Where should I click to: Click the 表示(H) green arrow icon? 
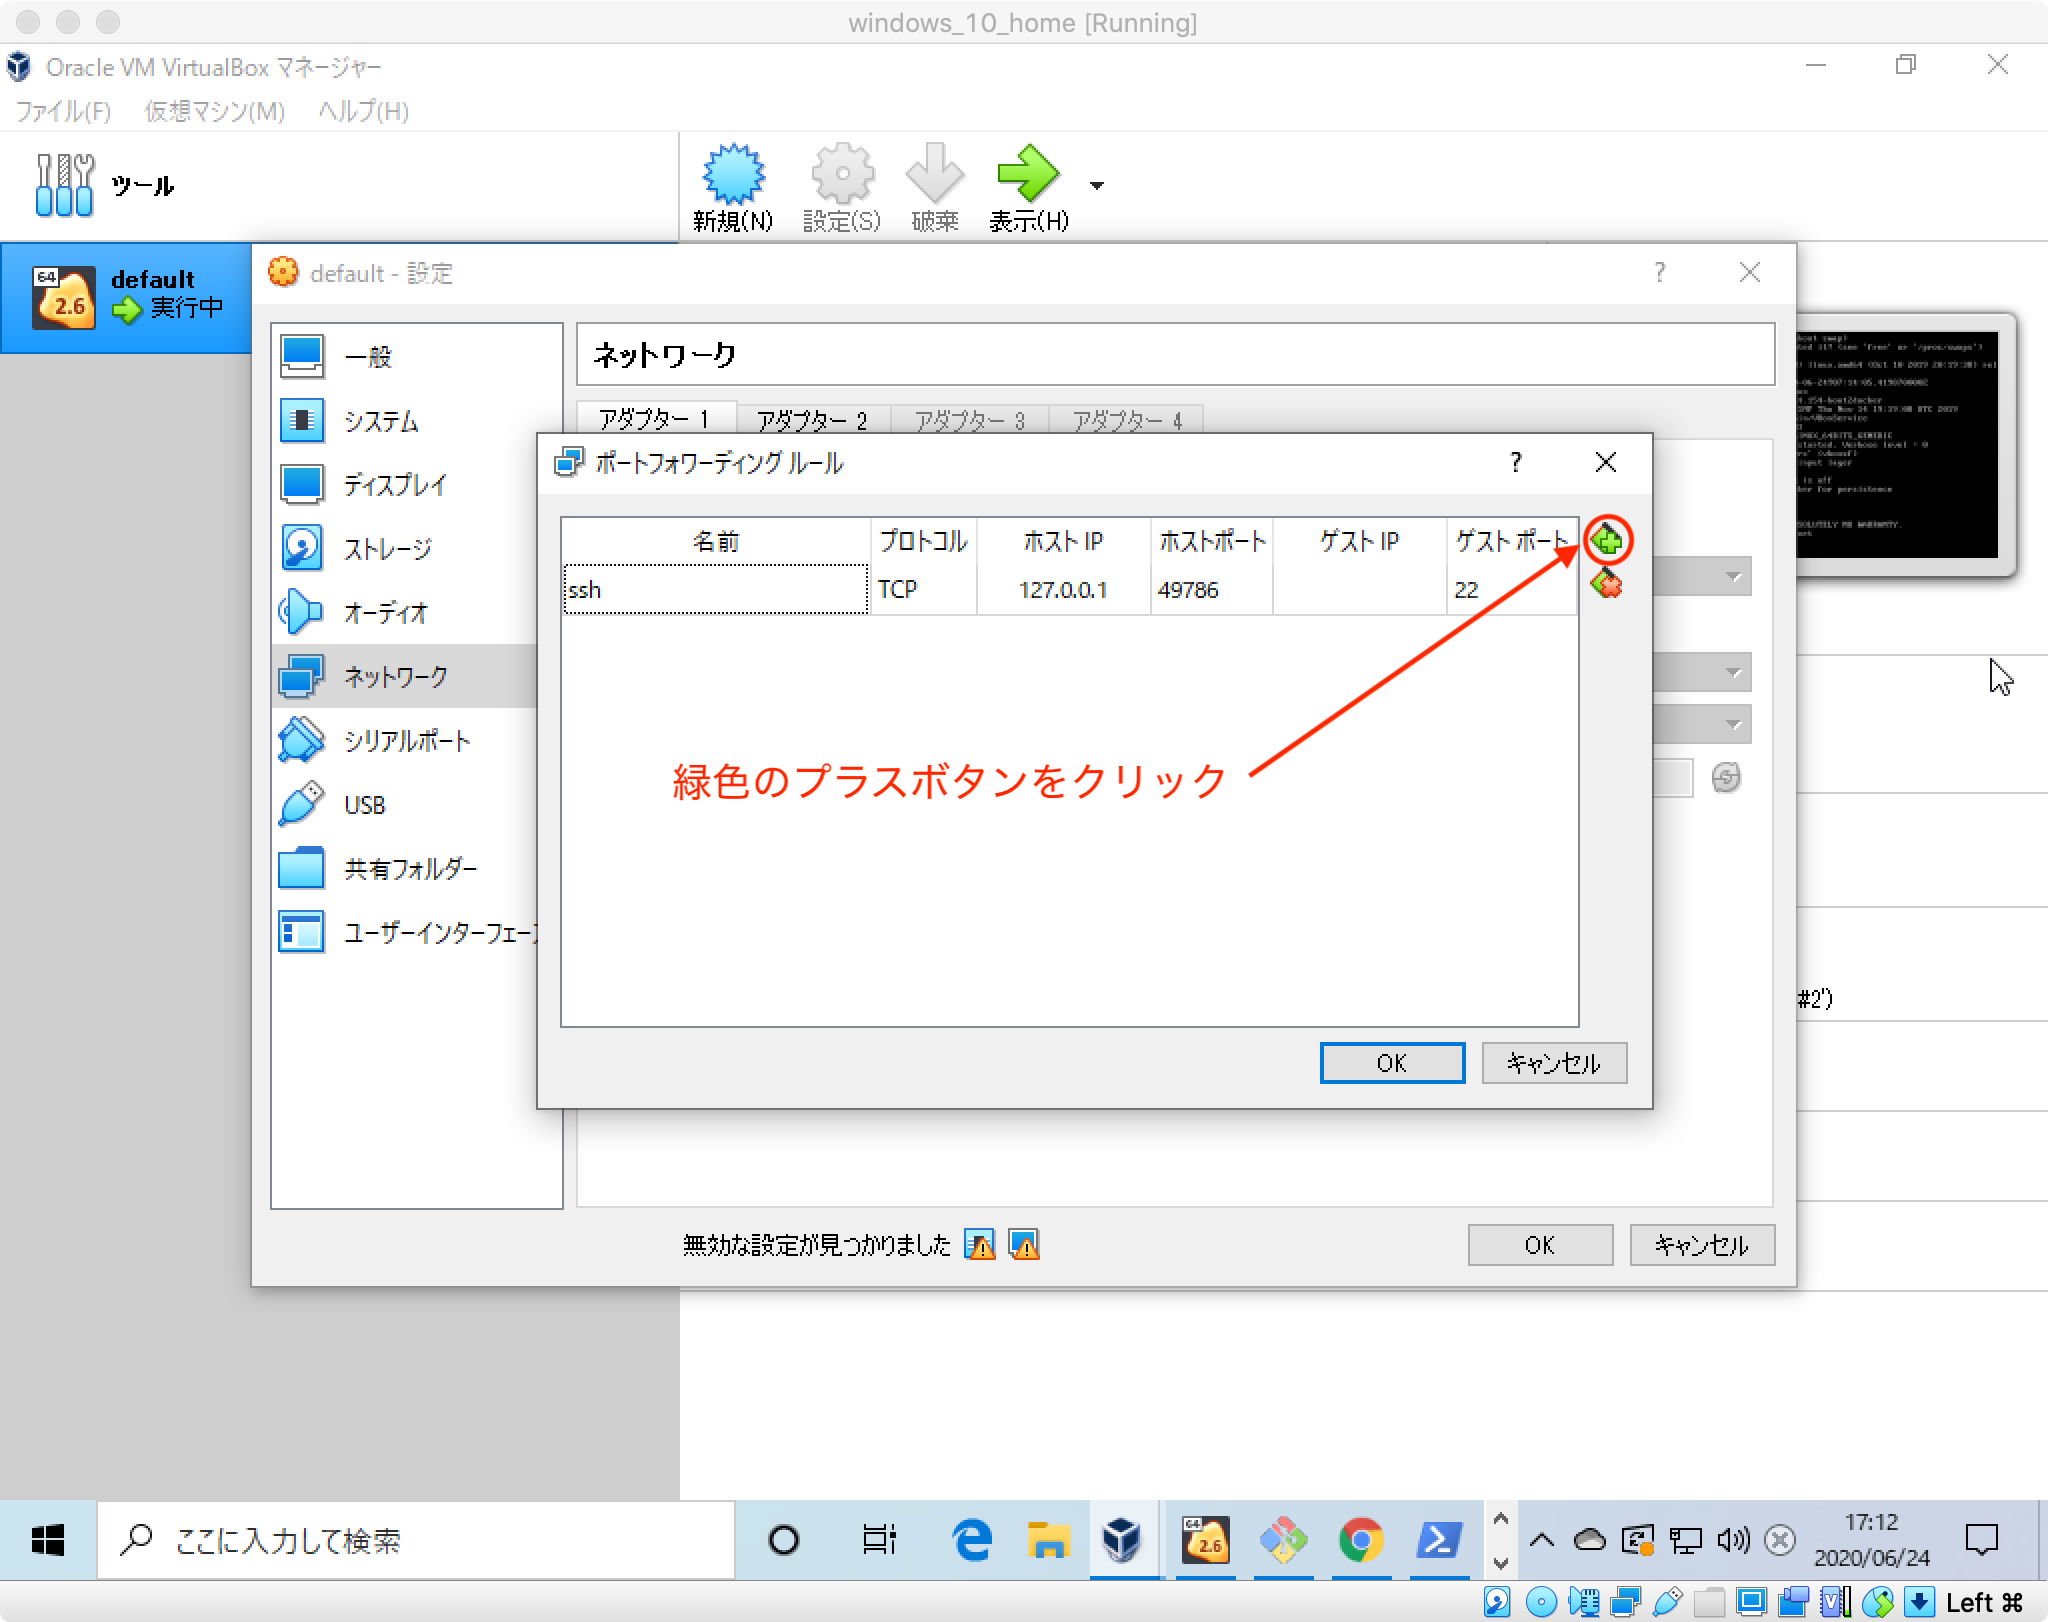(1027, 175)
